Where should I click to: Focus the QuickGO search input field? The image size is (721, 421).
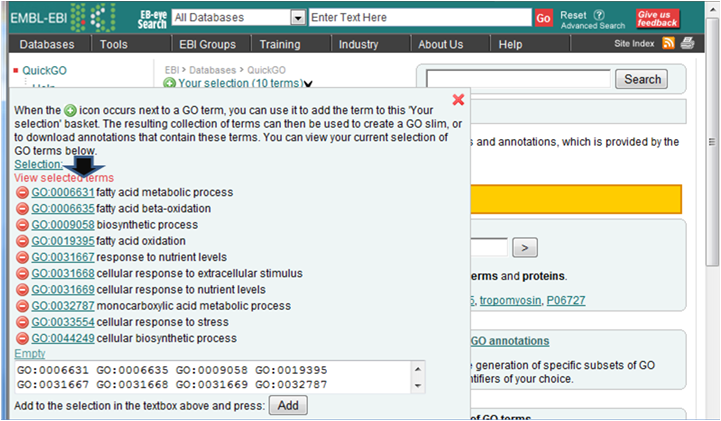518,79
